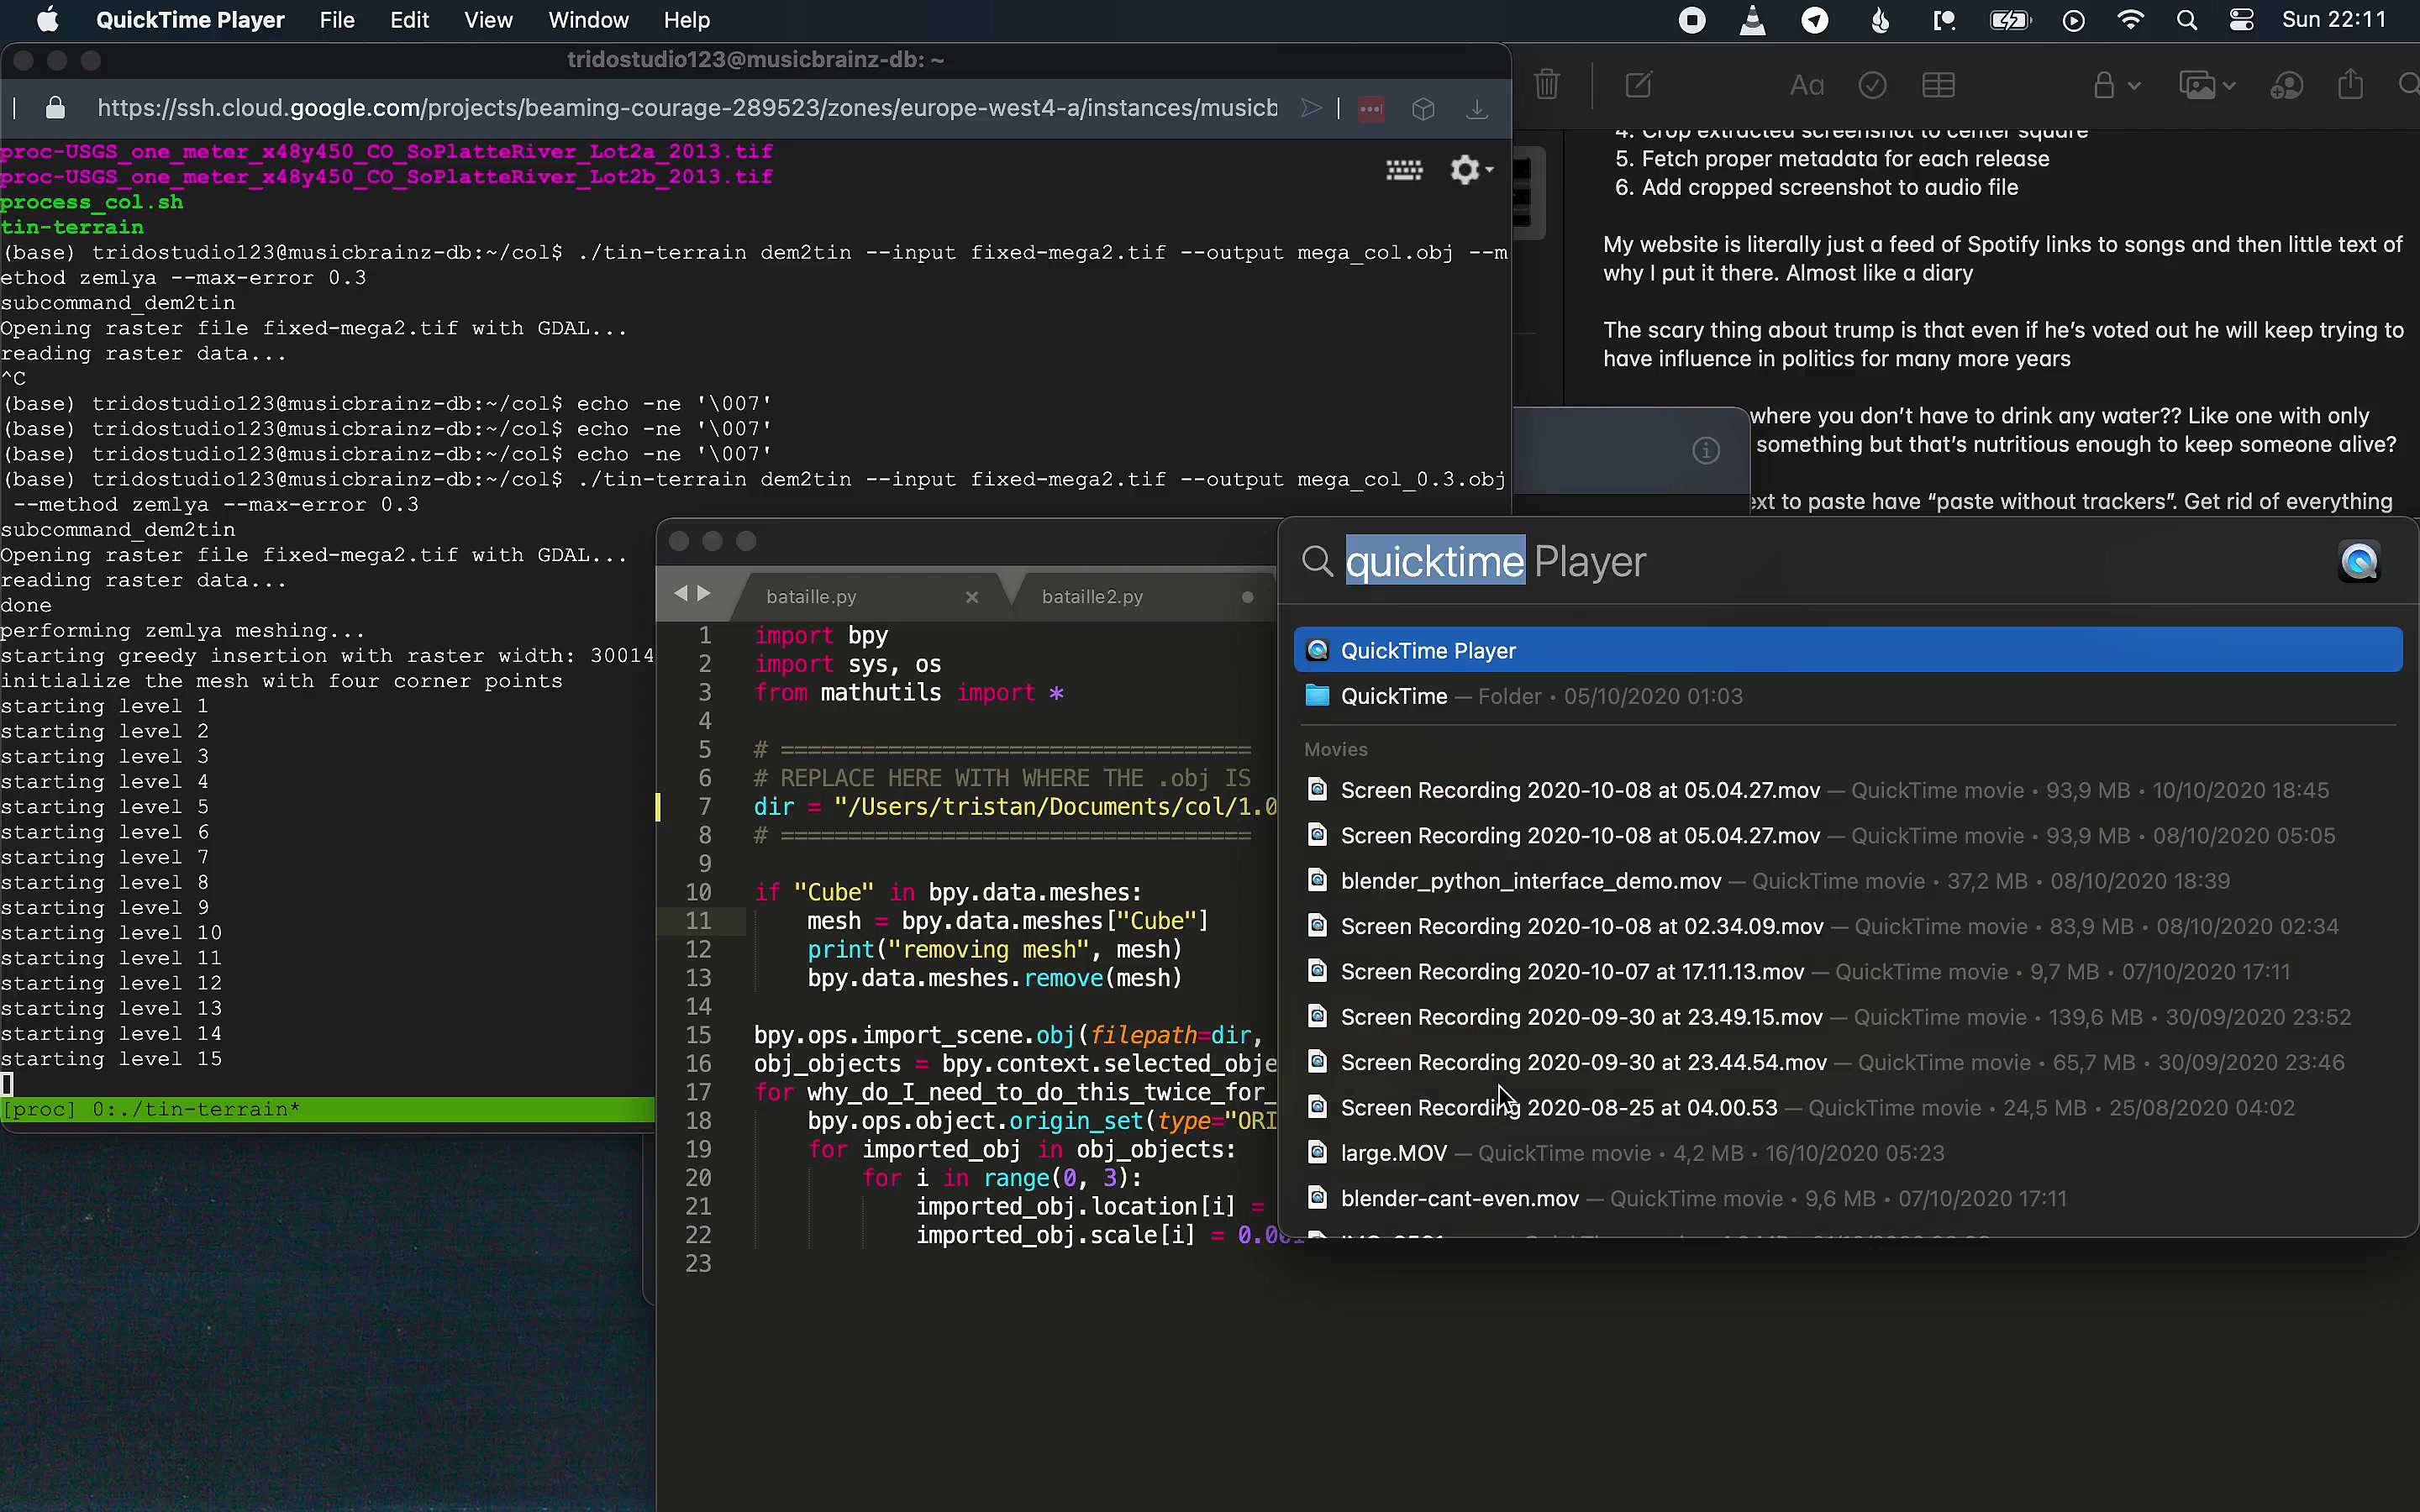Click the Notes trash delete icon

pos(1547,85)
